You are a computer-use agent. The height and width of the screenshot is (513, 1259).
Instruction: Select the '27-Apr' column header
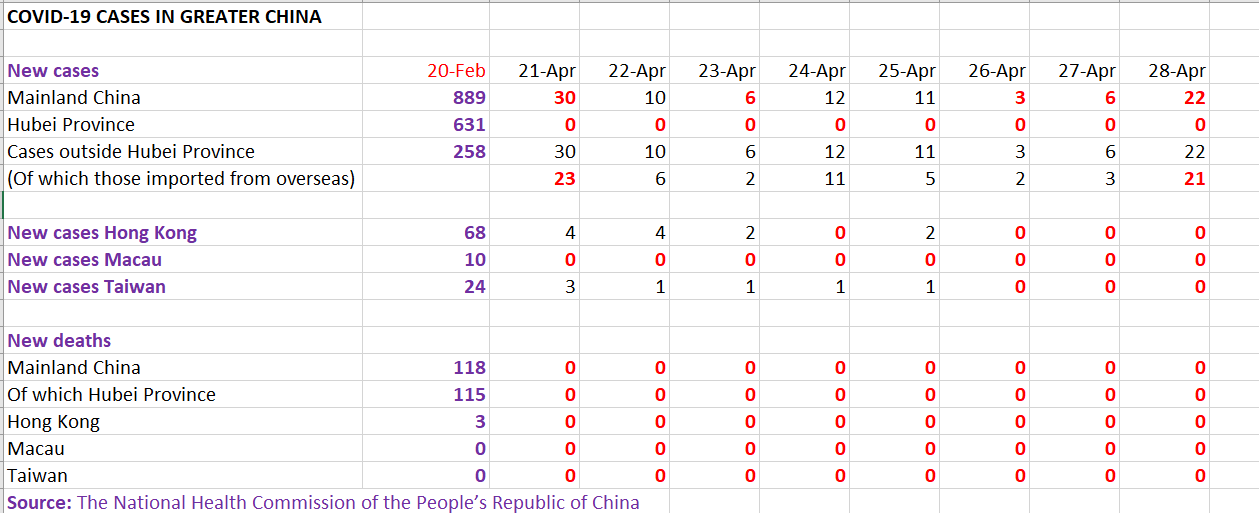tap(1087, 71)
